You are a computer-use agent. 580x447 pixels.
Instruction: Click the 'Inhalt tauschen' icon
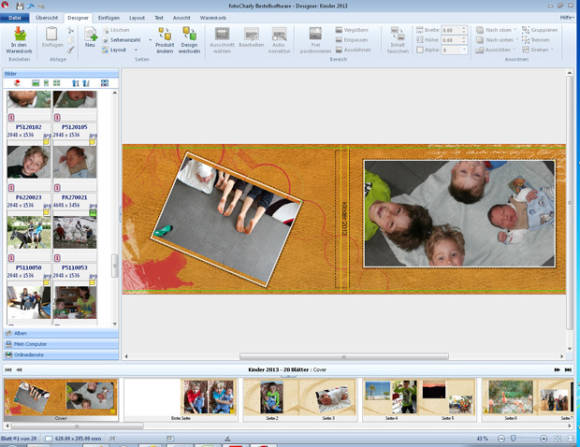[398, 34]
